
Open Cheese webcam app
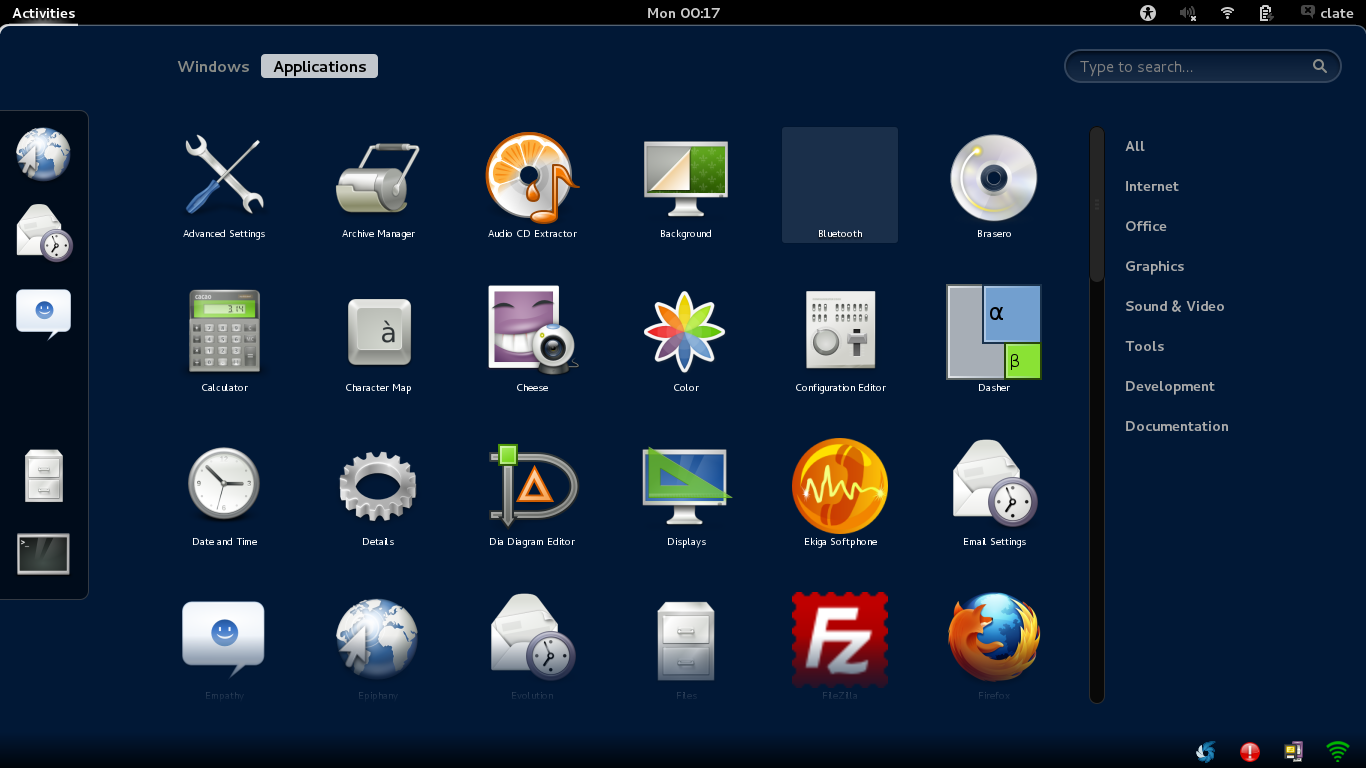click(x=532, y=340)
